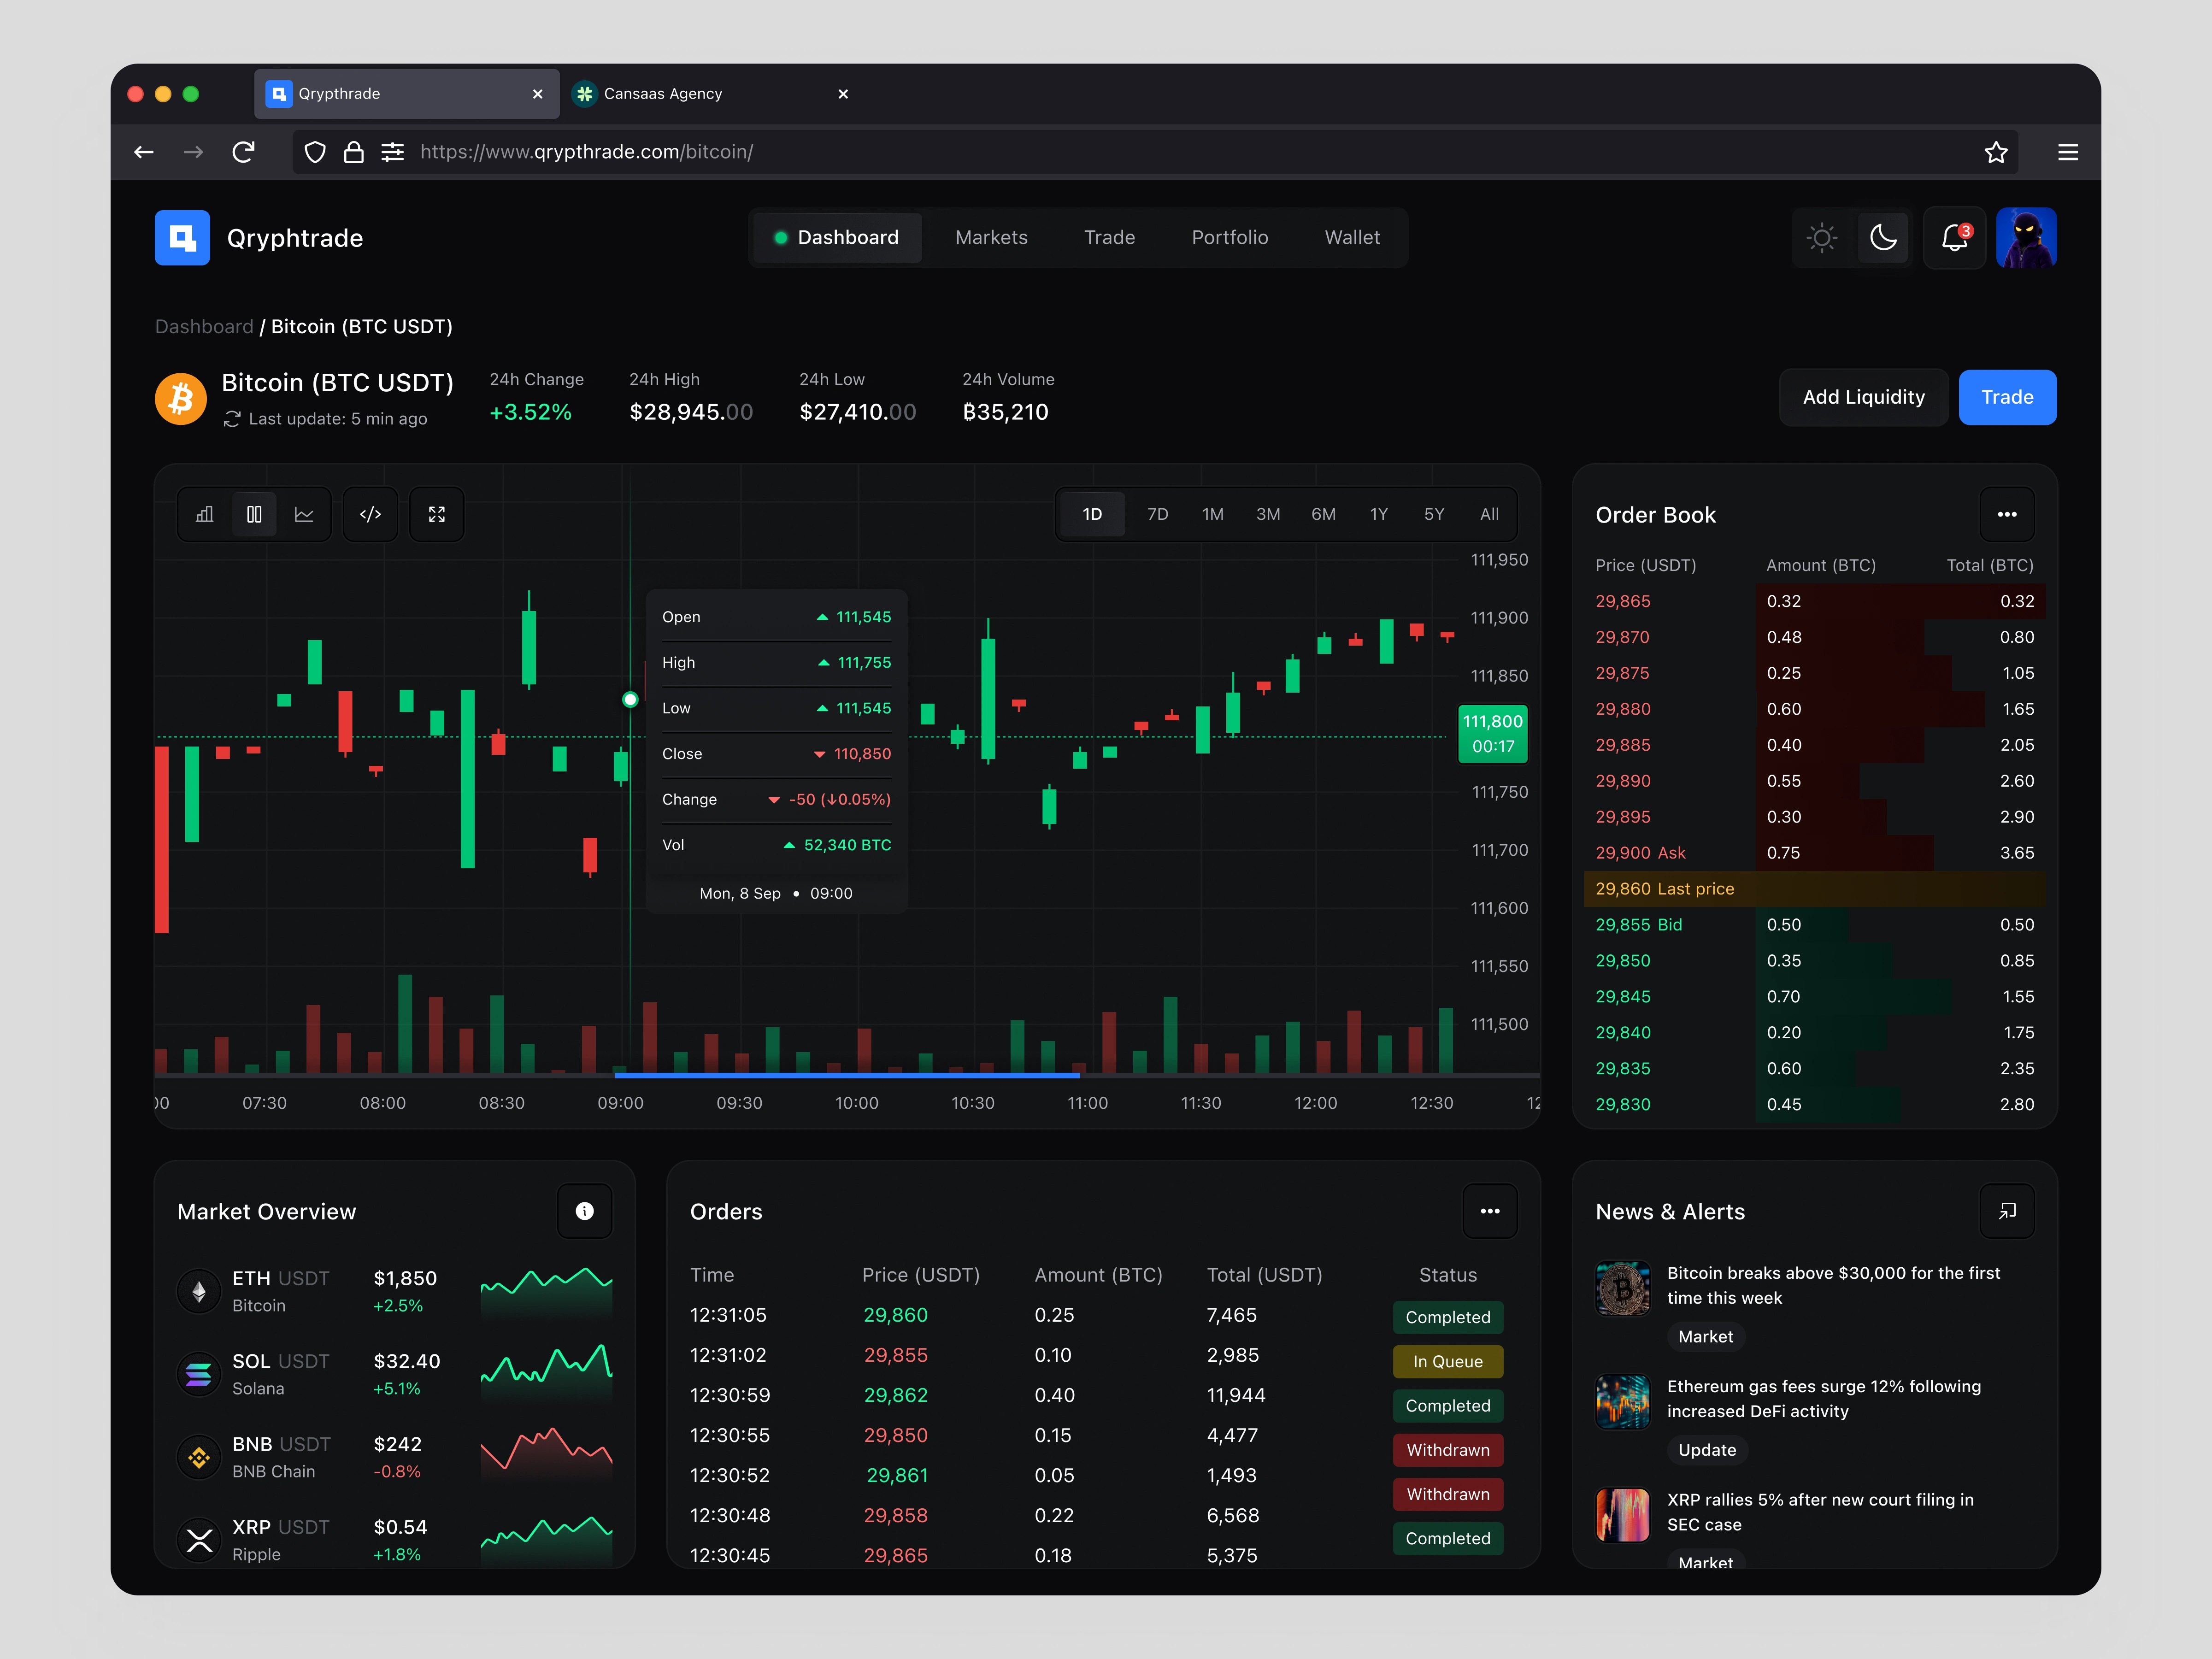Viewport: 2212px width, 1659px height.
Task: Open News & Alerts expand icon
Action: click(x=2007, y=1211)
